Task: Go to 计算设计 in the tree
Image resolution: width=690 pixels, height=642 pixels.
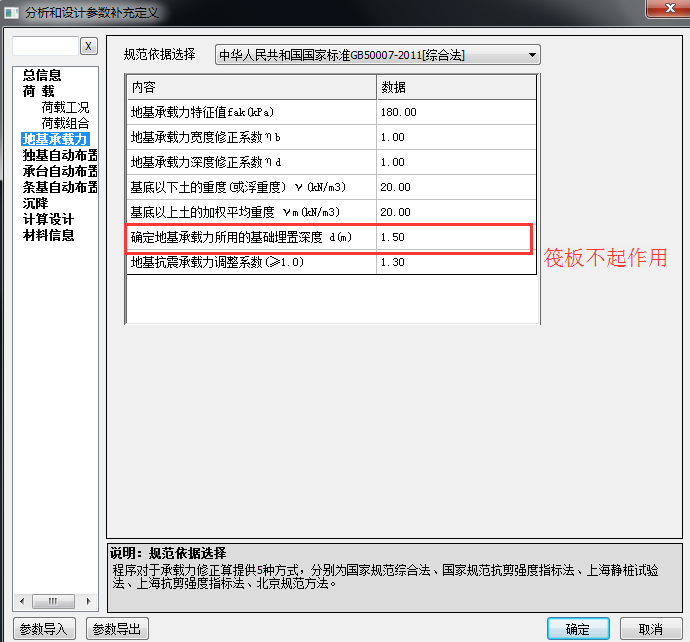Action: click(x=48, y=219)
